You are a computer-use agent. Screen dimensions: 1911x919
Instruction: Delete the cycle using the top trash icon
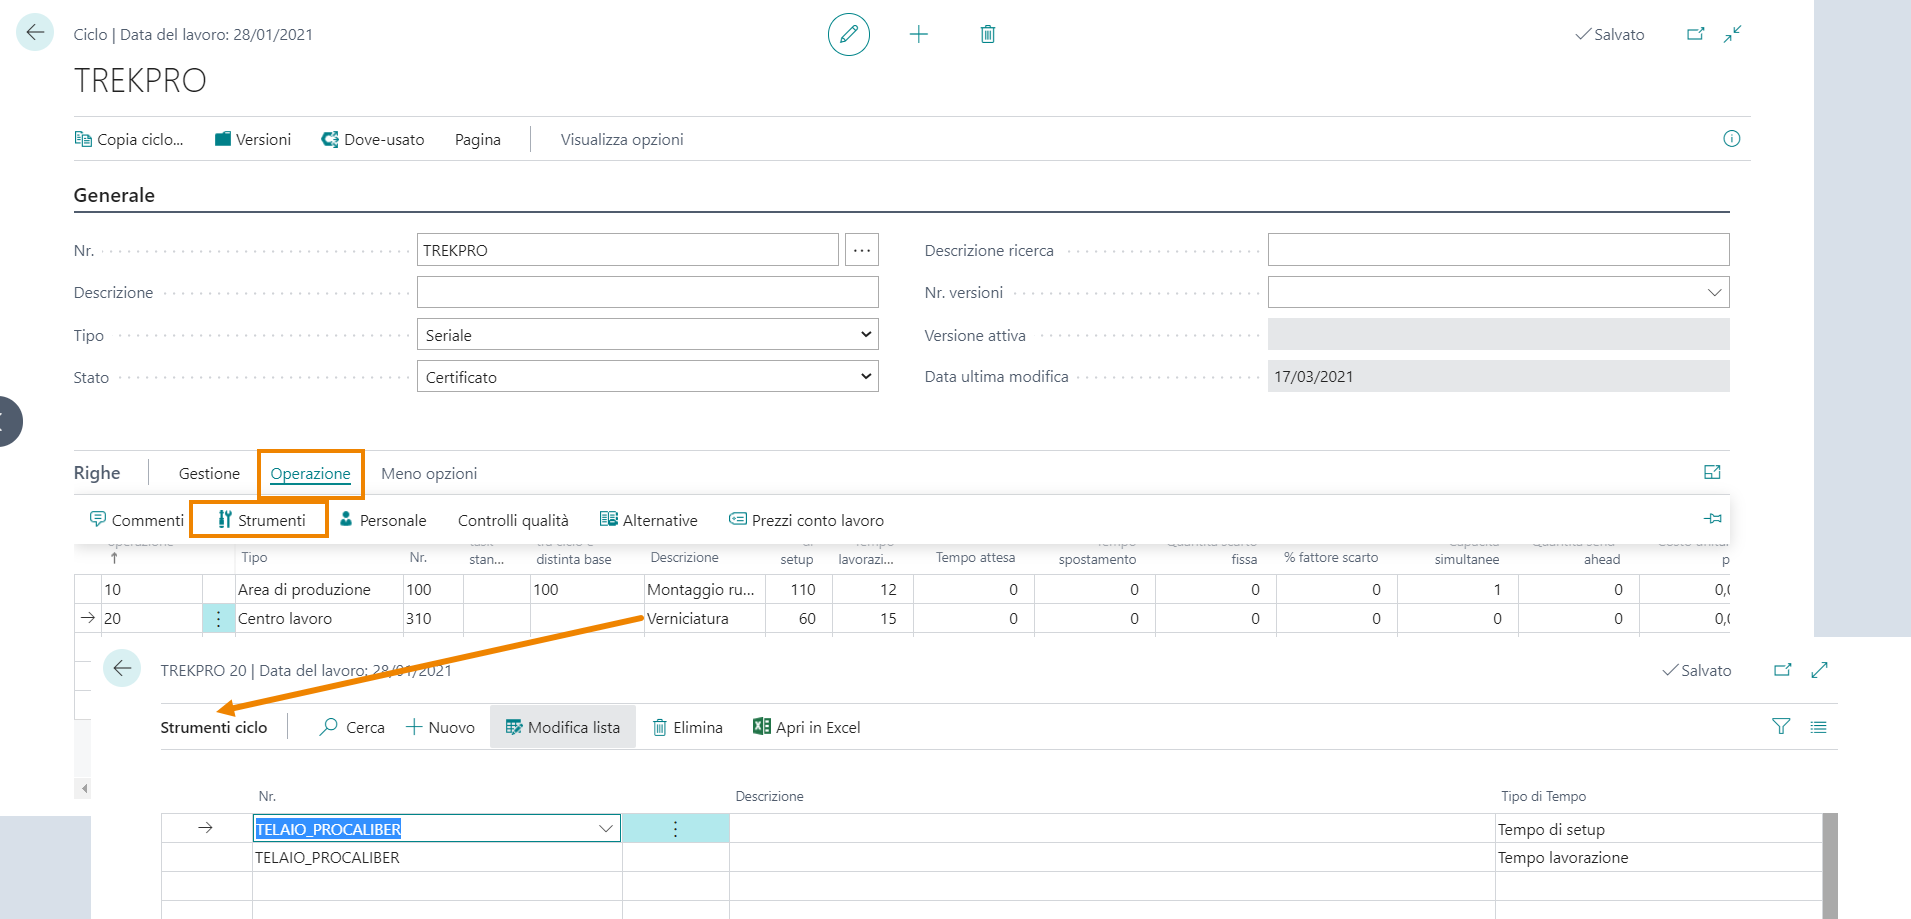point(987,35)
